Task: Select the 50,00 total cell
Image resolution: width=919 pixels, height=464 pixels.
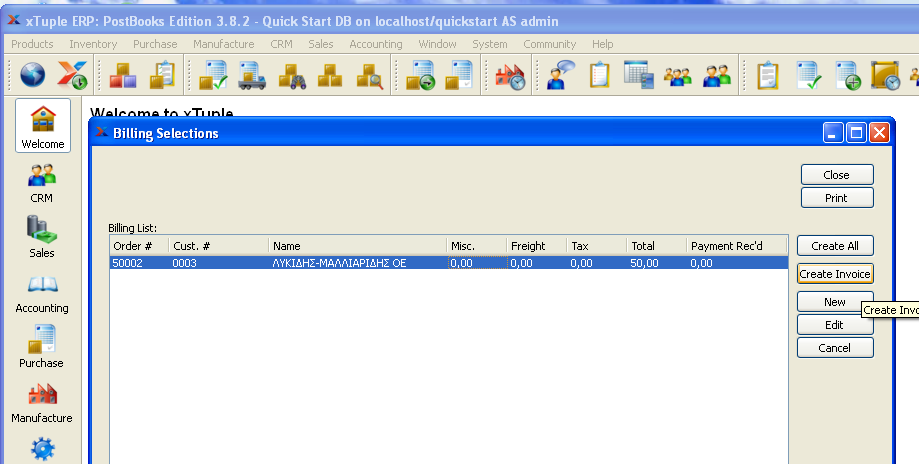Action: click(656, 263)
